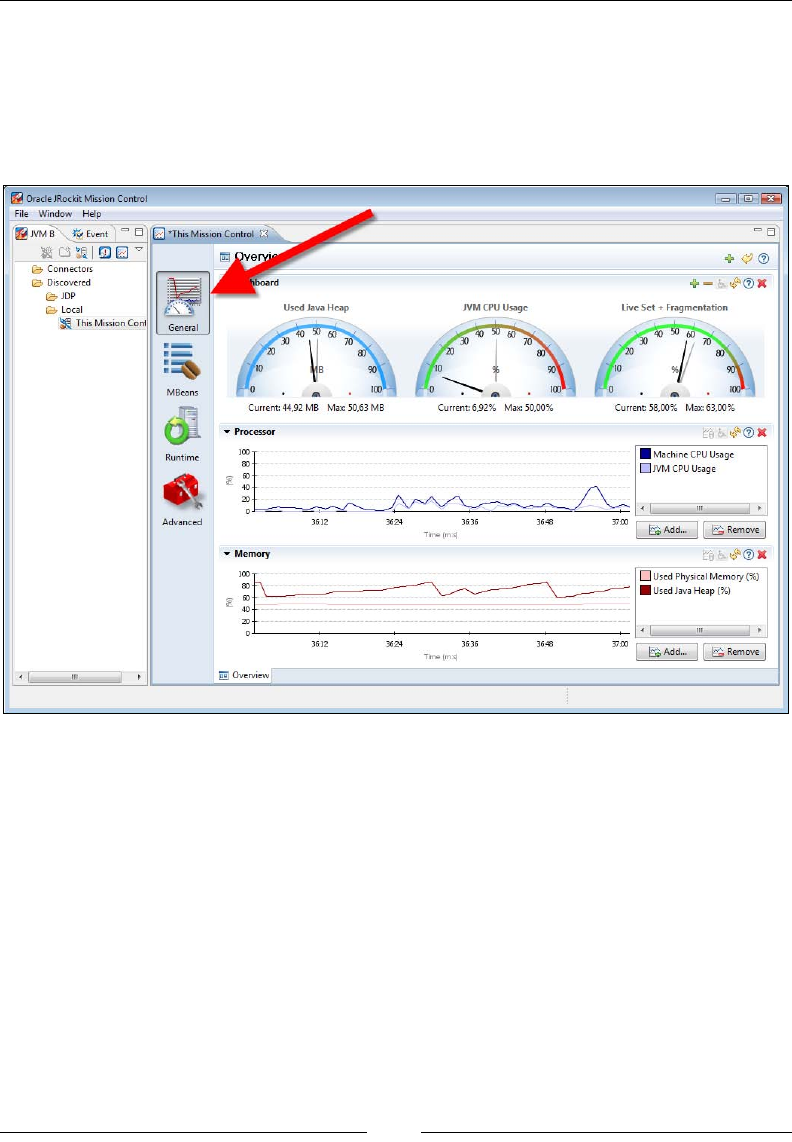Open the Window menu
Screen dimensions: 792x1142
[x=55, y=214]
